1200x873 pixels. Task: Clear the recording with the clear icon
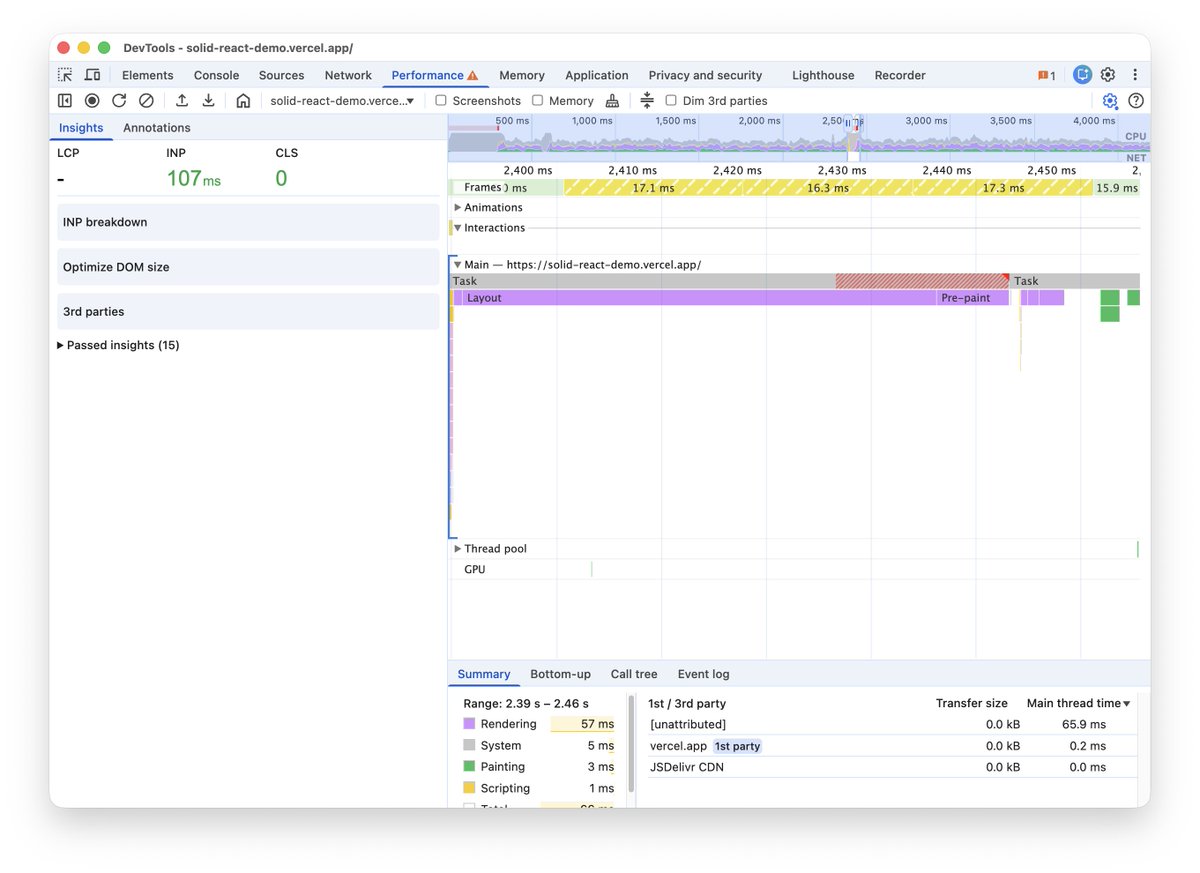pyautogui.click(x=146, y=101)
